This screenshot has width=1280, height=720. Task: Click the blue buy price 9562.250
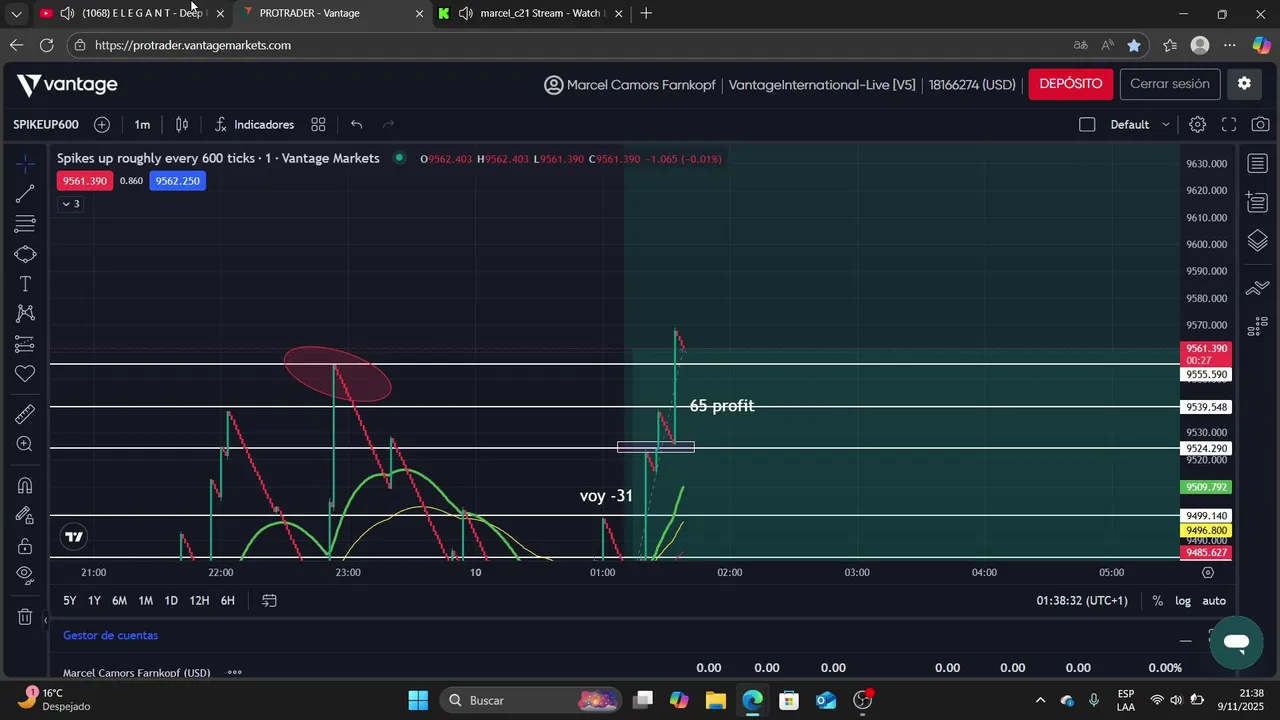(x=177, y=181)
